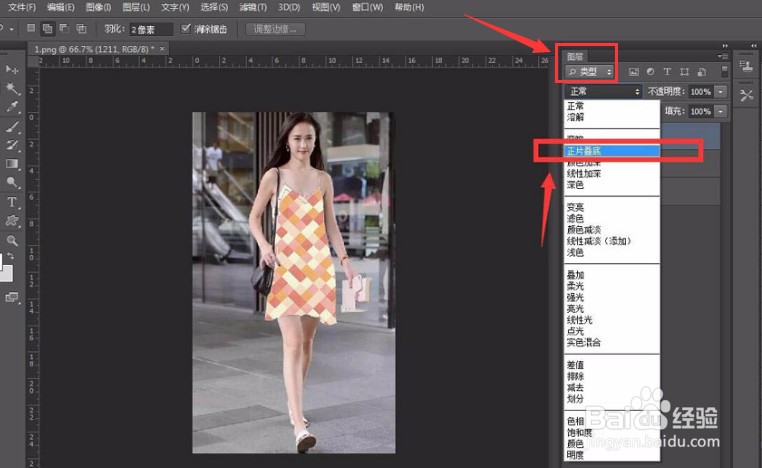Collapse the layers panel group arrows

point(725,46)
